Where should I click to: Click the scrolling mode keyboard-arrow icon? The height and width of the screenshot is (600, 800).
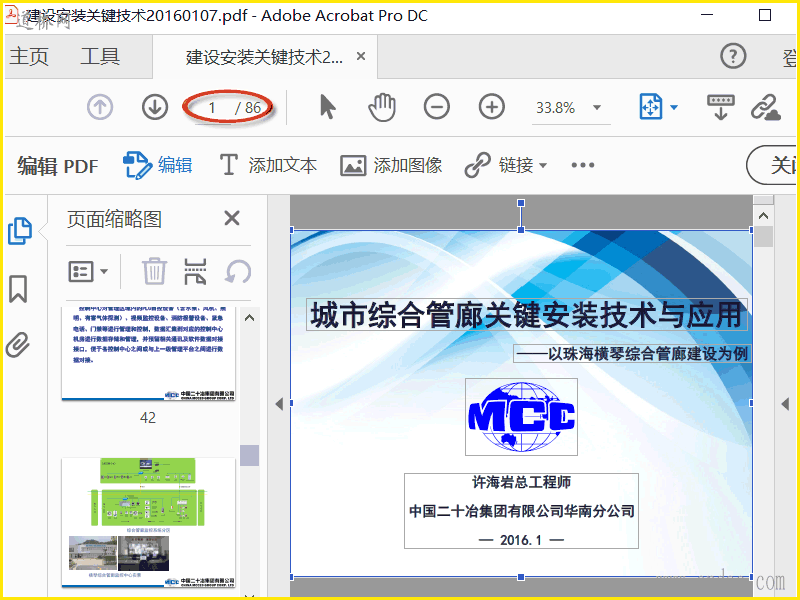720,107
